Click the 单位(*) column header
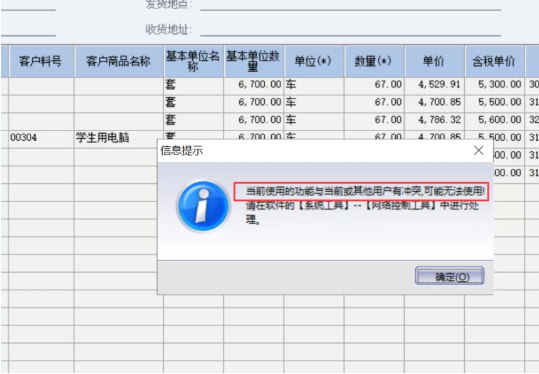The height and width of the screenshot is (374, 539). coord(314,61)
